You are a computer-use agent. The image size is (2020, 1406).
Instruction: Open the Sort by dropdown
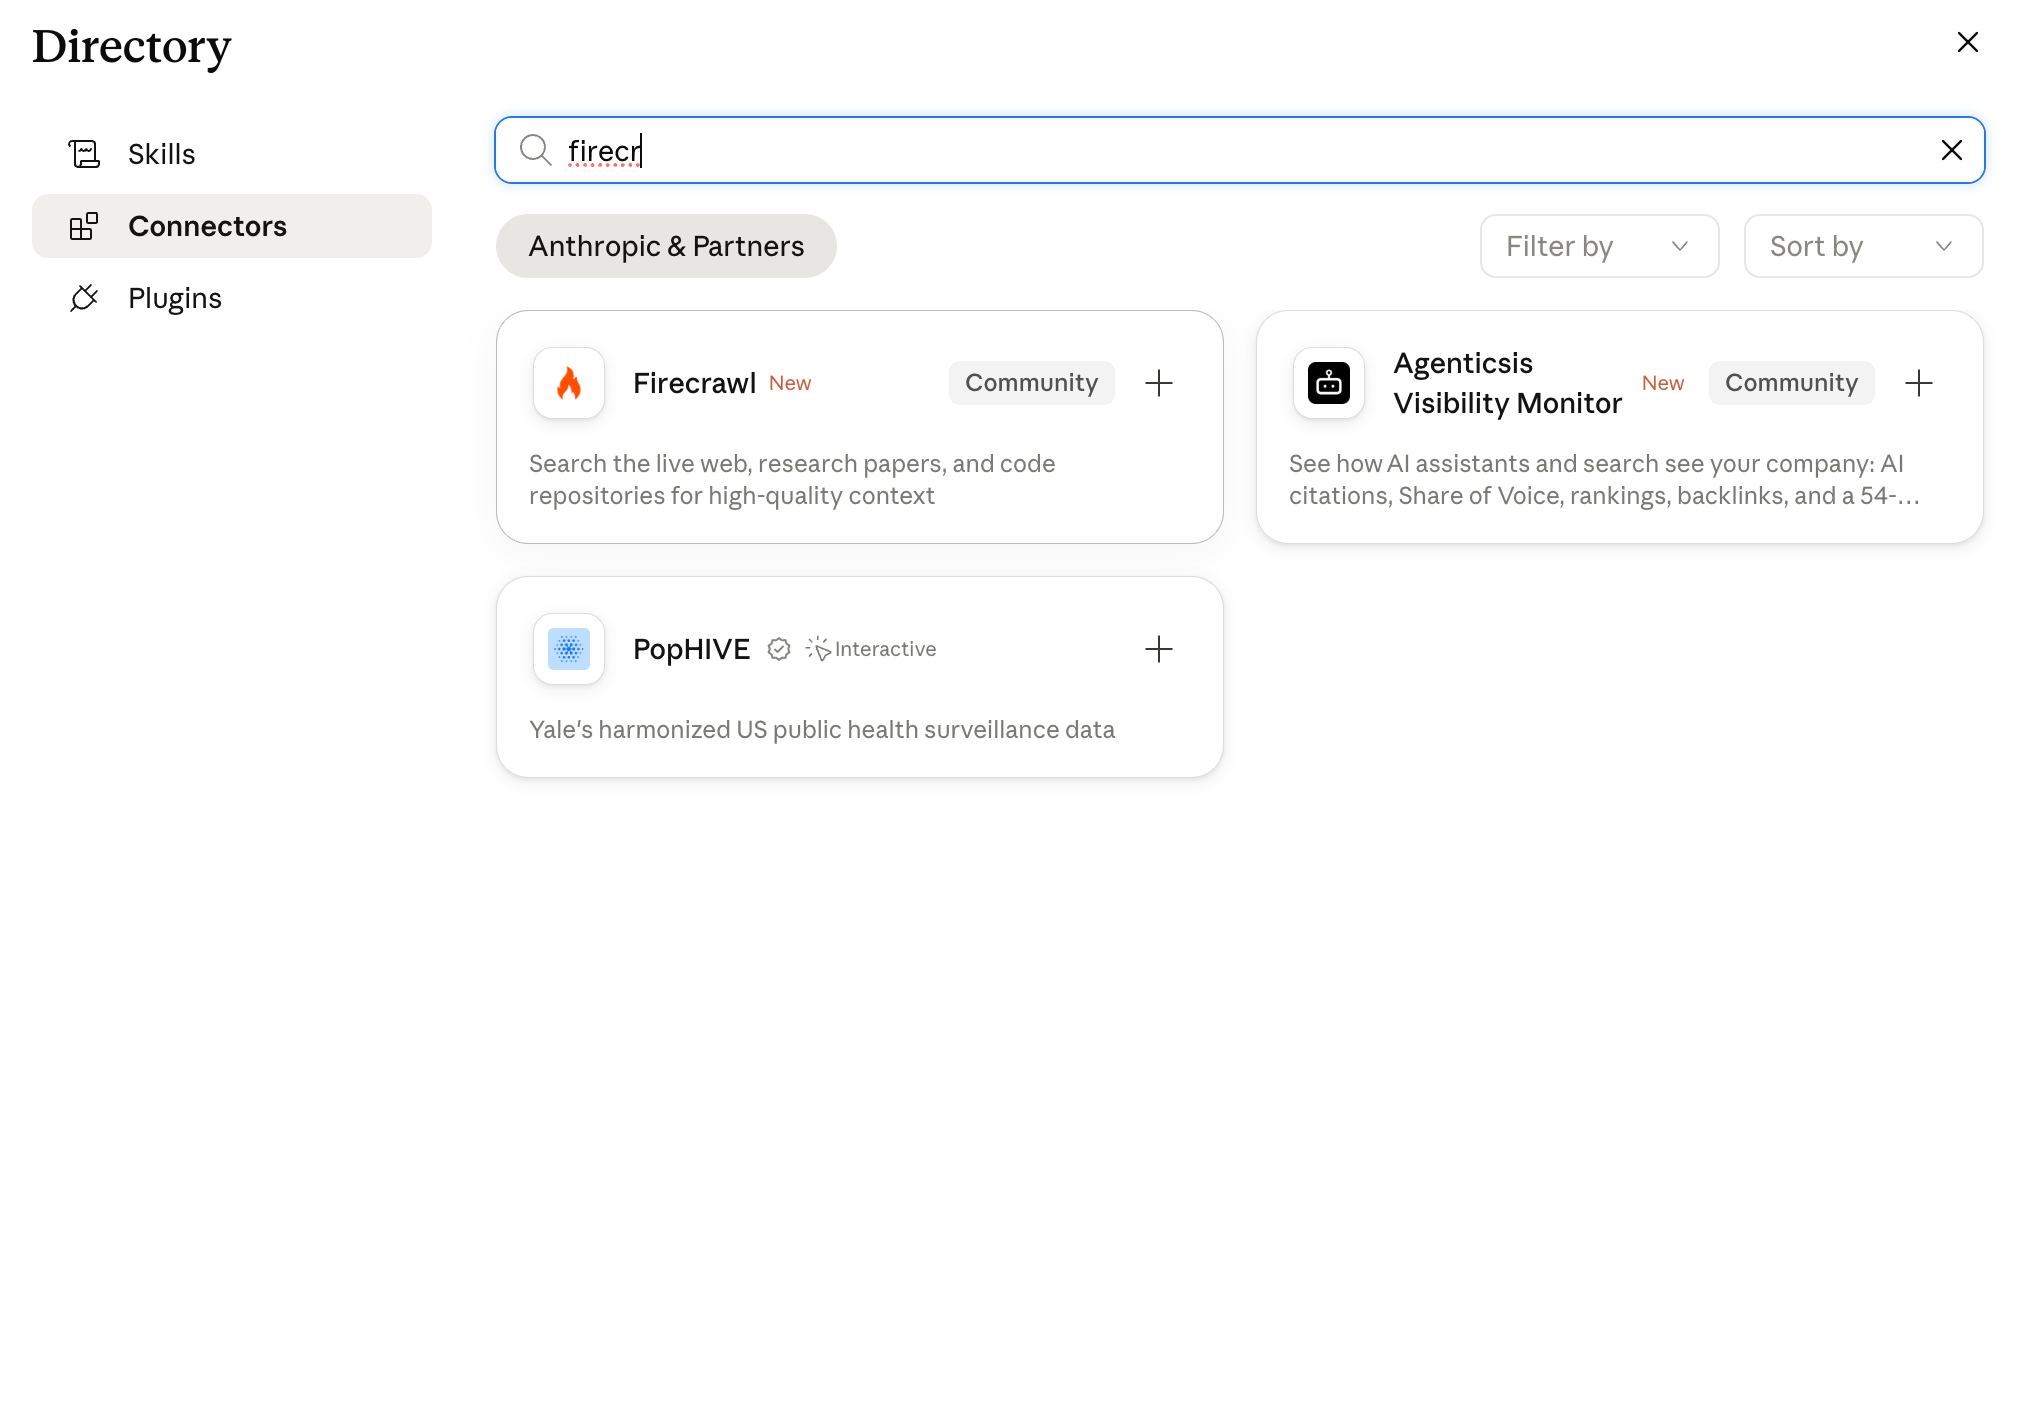(1863, 246)
